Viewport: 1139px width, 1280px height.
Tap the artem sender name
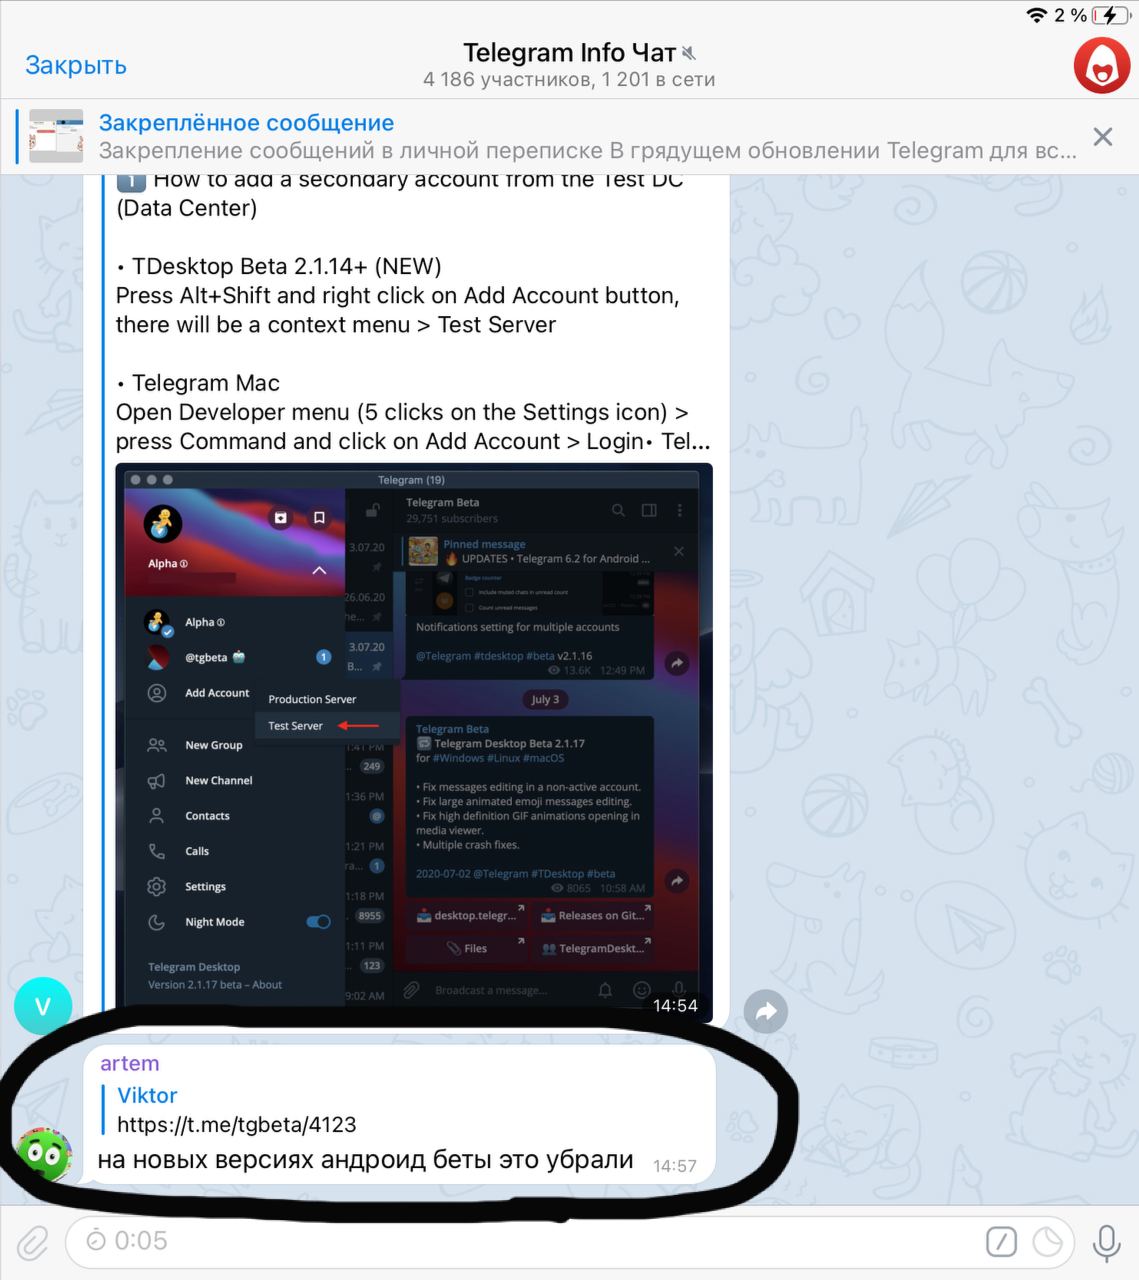tap(130, 1063)
